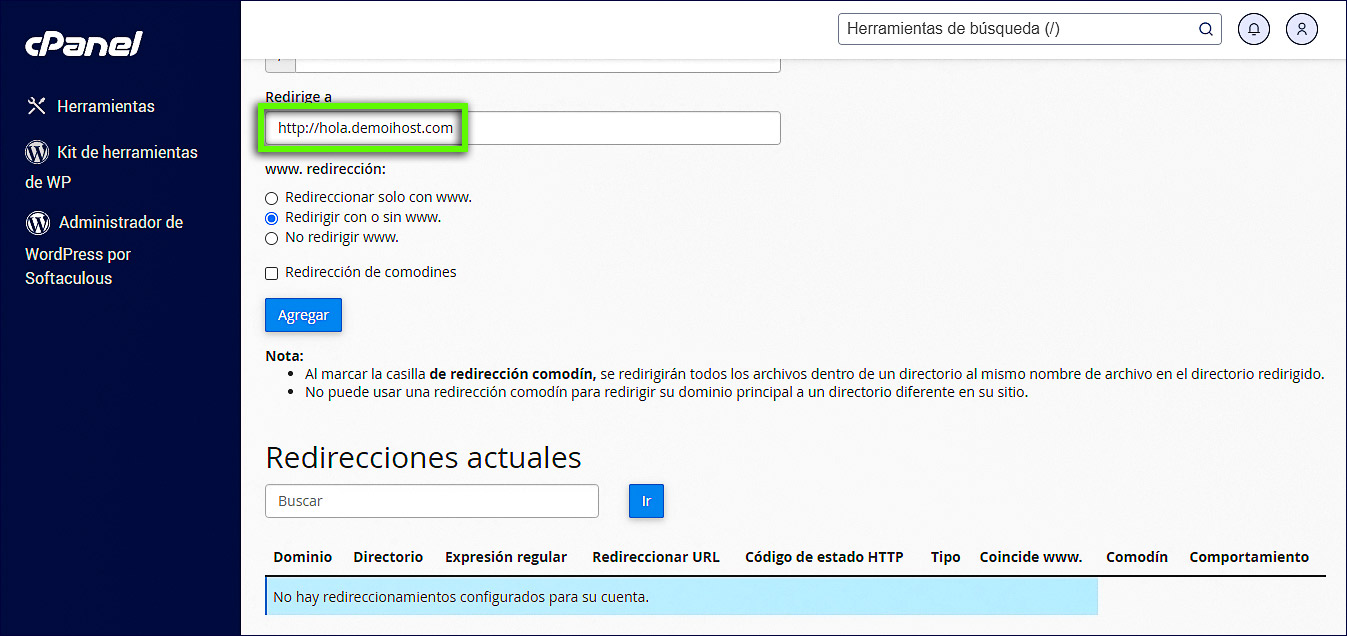Open the user account icon
Screen dimensions: 1347x636
point(1301,29)
